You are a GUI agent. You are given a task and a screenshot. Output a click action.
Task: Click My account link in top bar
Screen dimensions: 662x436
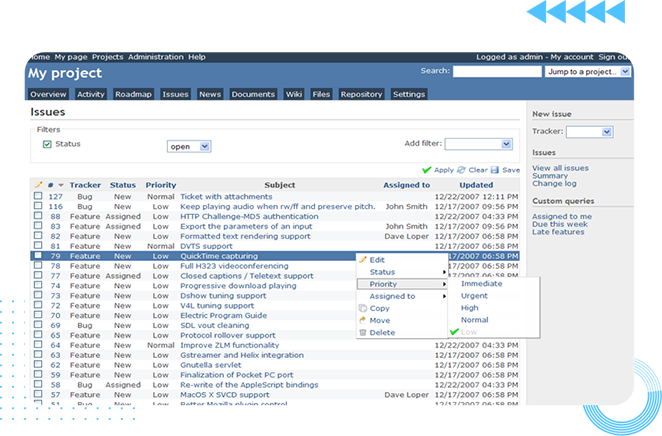572,57
